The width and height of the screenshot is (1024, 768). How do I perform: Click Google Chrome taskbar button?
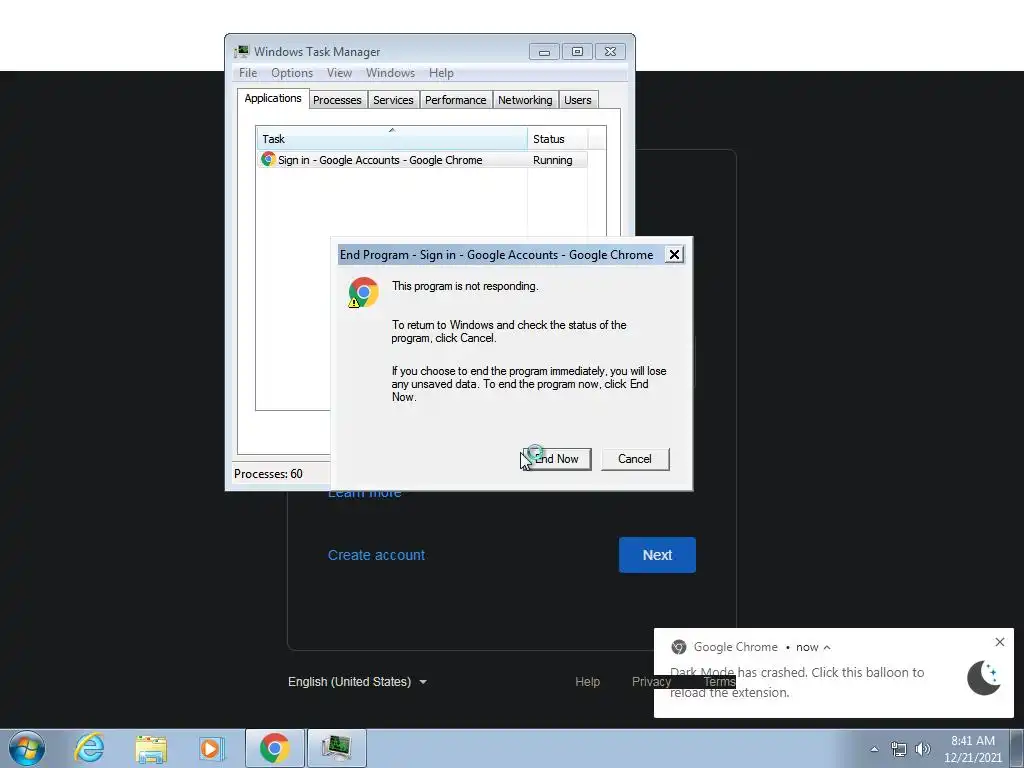[x=274, y=748]
